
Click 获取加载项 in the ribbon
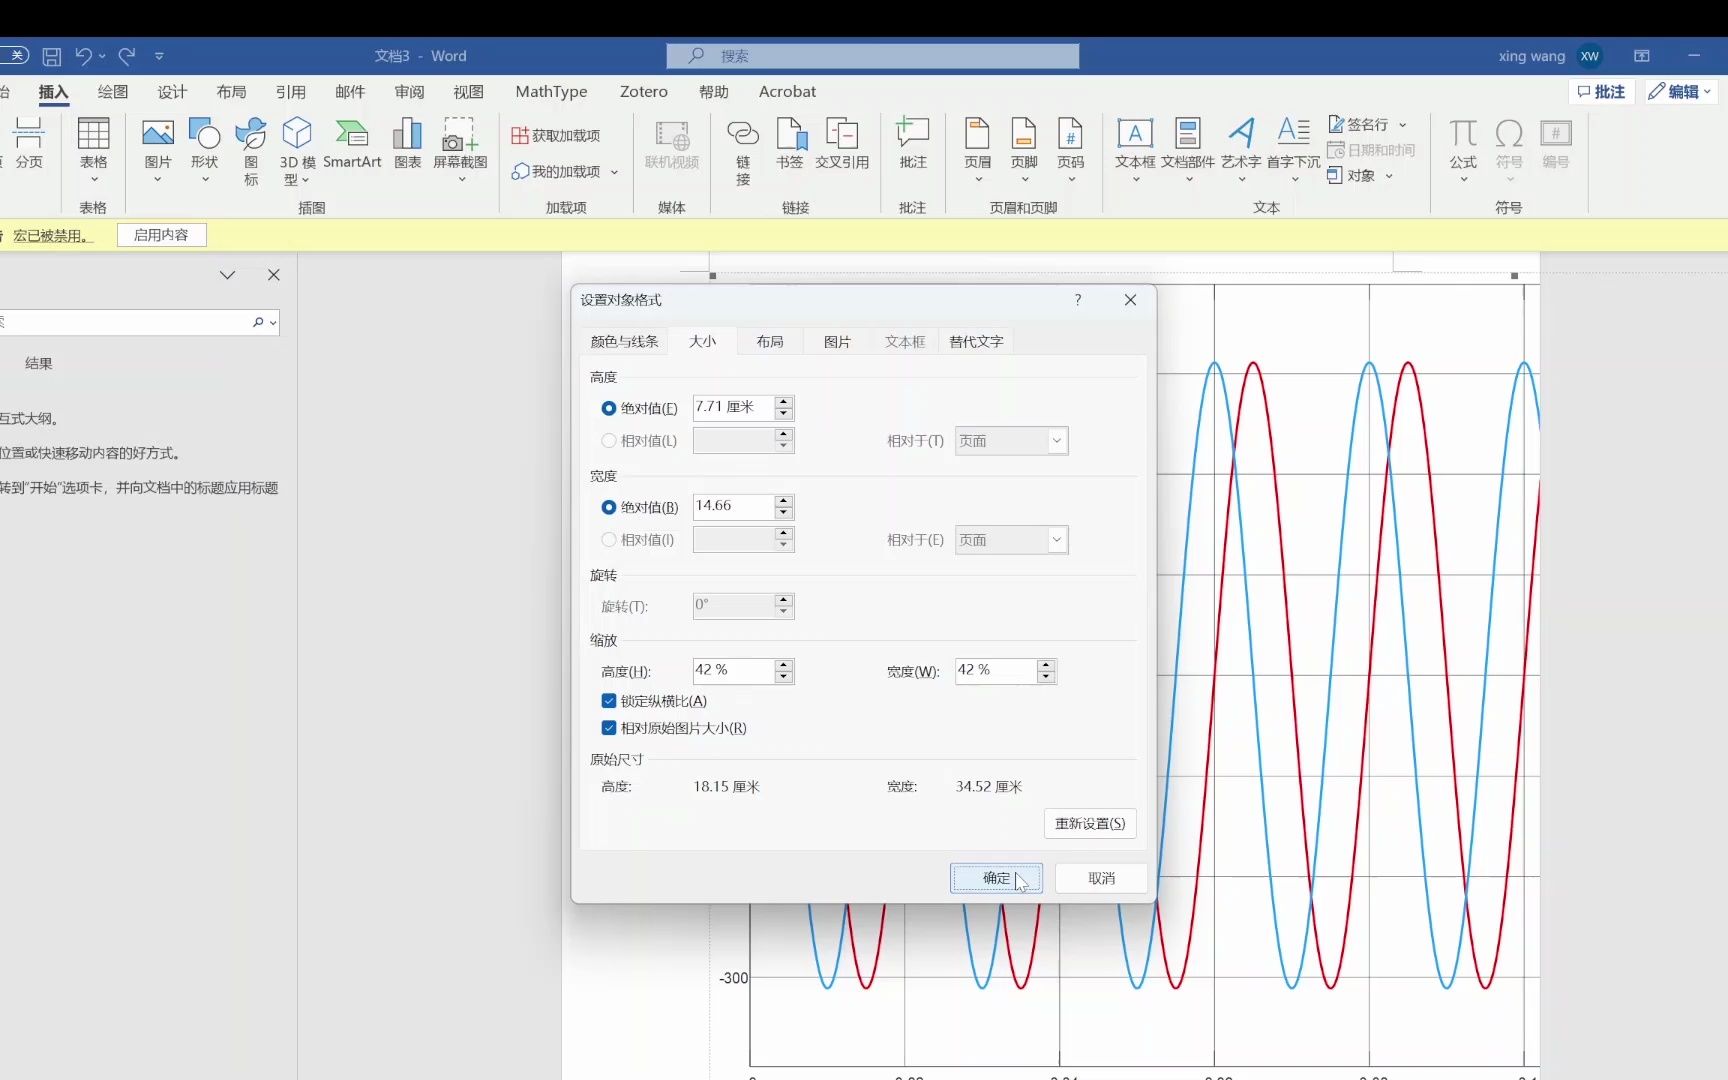click(x=556, y=135)
